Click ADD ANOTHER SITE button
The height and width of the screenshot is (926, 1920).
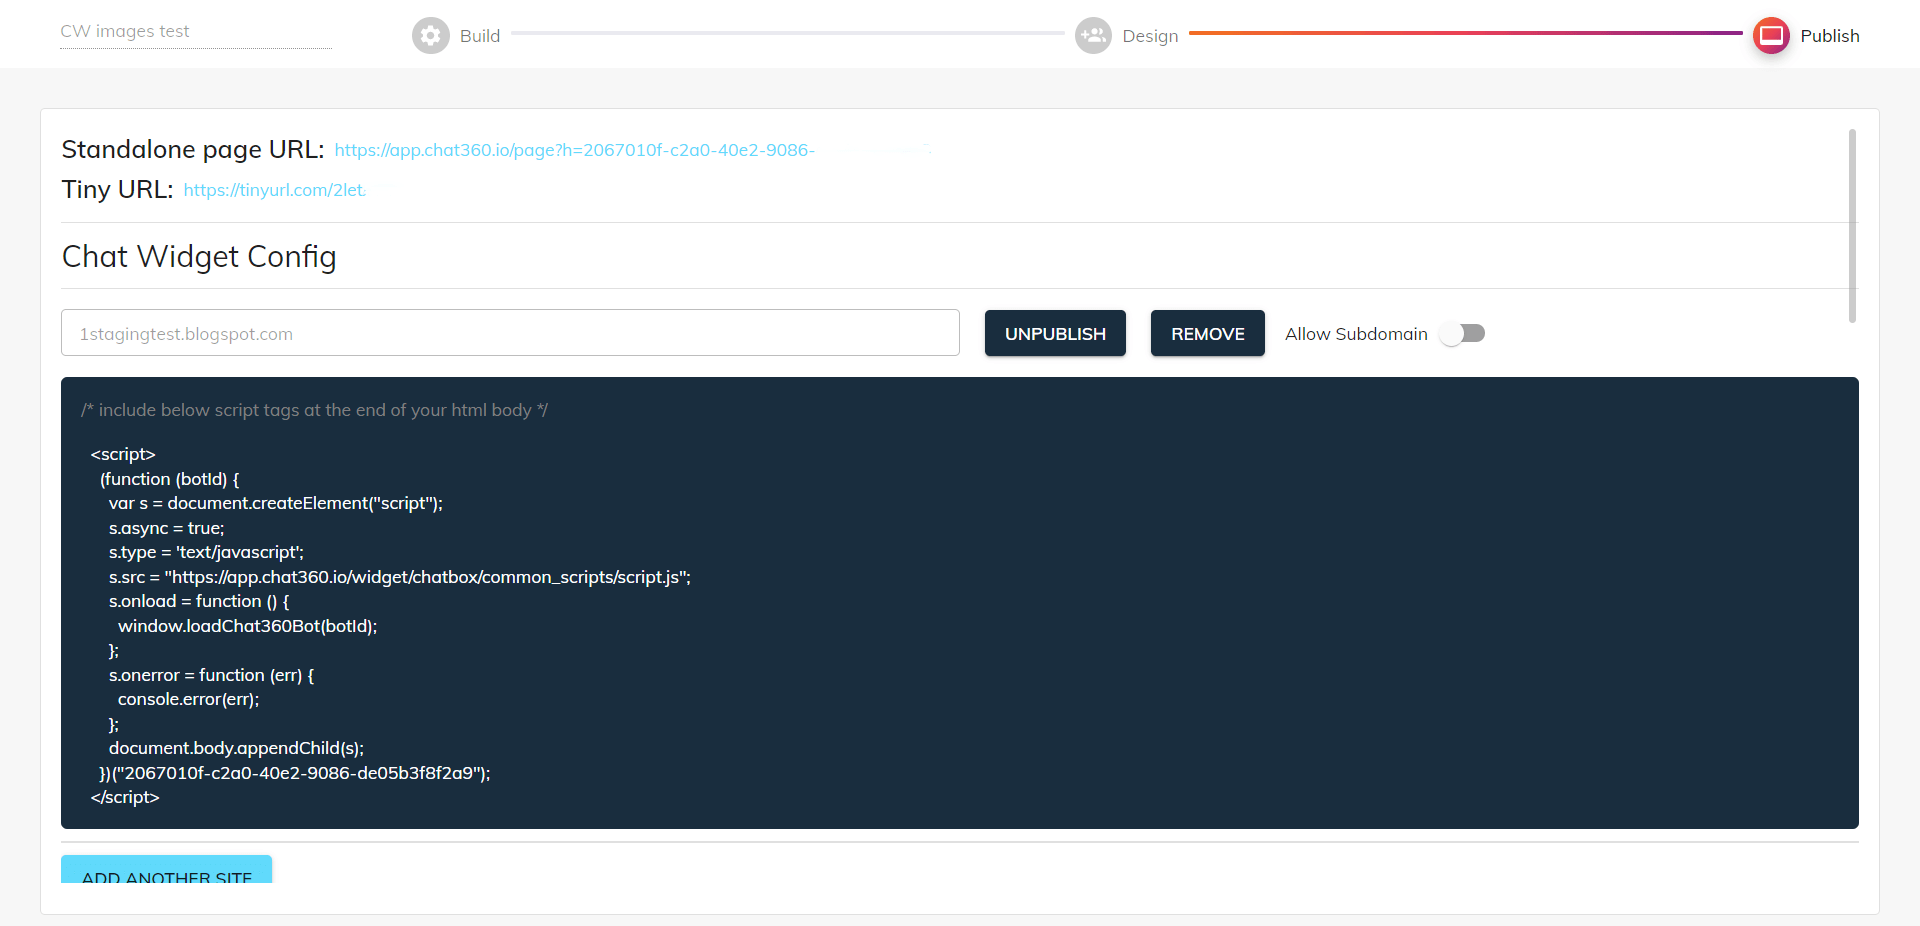click(166, 870)
